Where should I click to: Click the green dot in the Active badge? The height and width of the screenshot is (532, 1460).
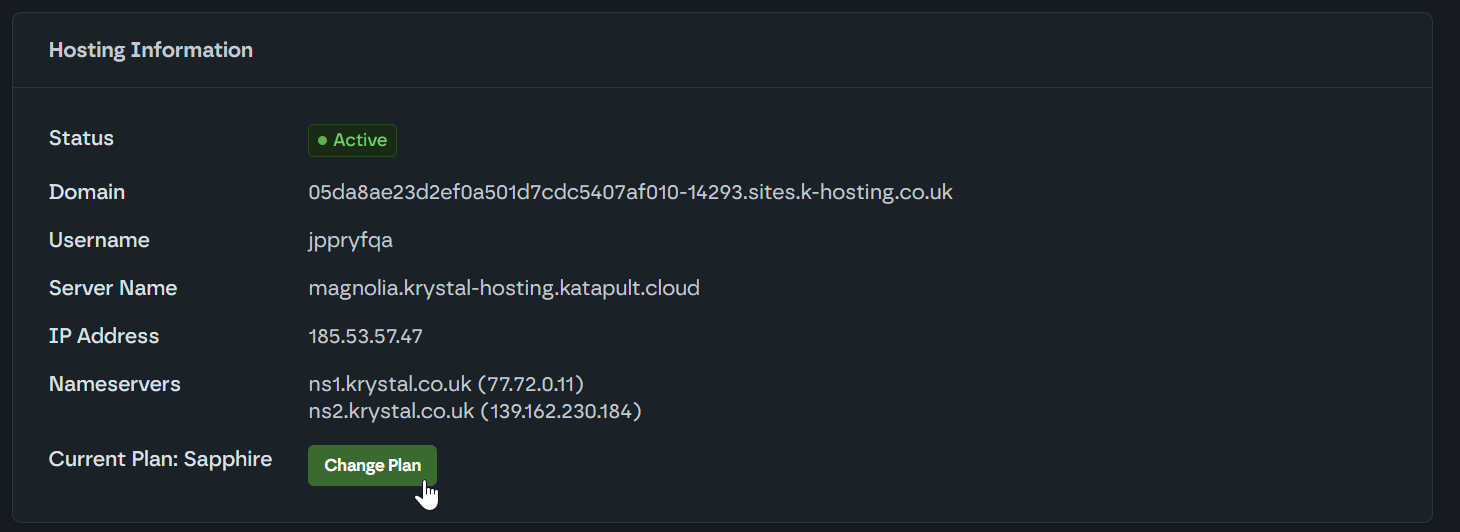[x=322, y=141]
